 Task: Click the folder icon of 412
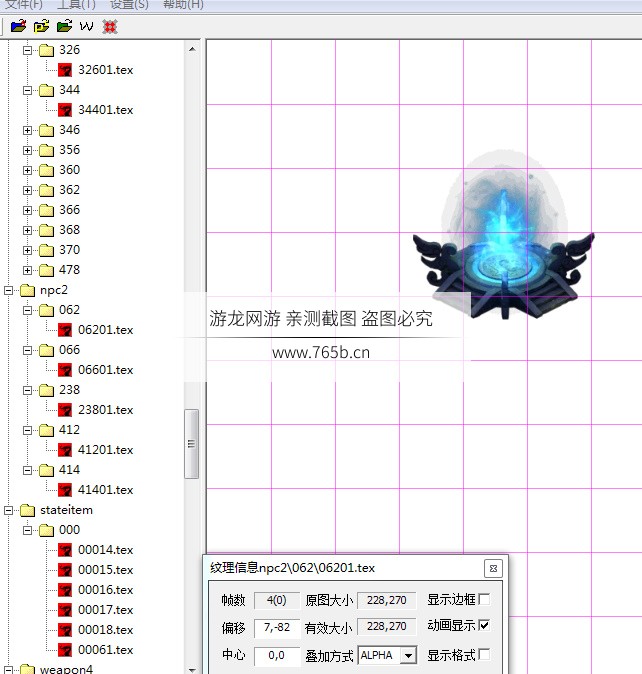pos(46,430)
